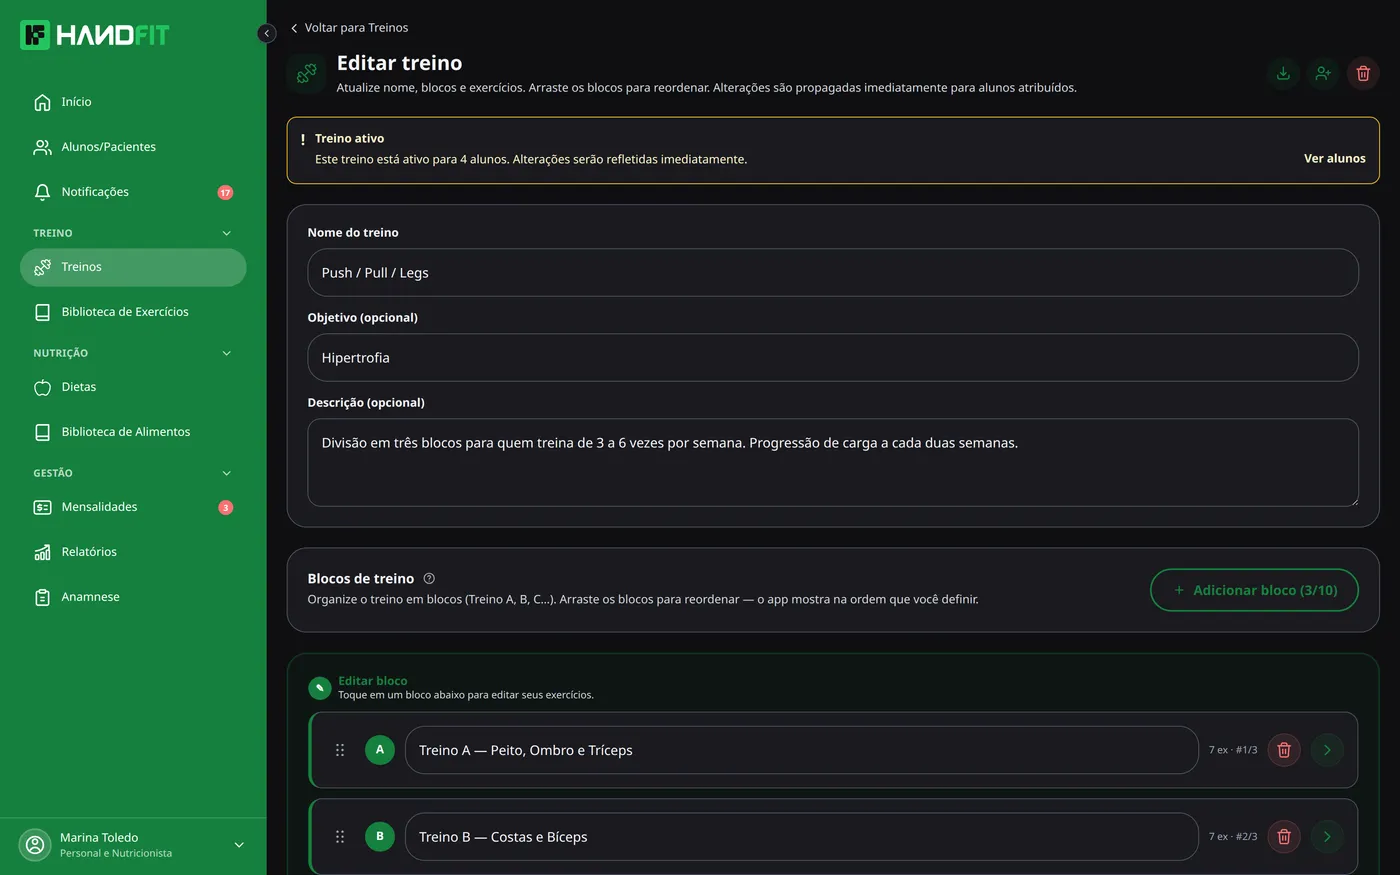Viewport: 1400px width, 875px height.
Task: Click Ver alunos in the active warning
Action: pos(1334,158)
